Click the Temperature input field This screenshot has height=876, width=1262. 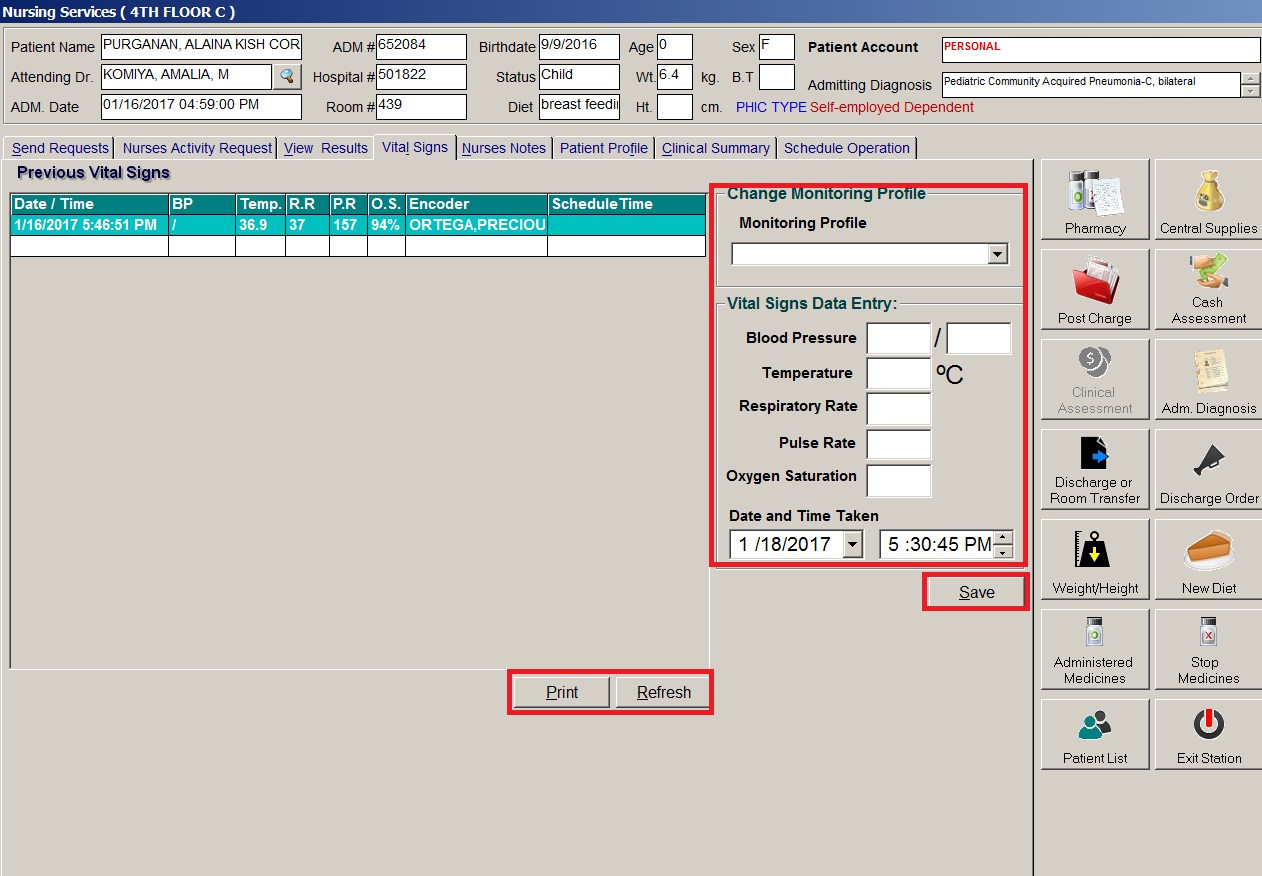898,373
